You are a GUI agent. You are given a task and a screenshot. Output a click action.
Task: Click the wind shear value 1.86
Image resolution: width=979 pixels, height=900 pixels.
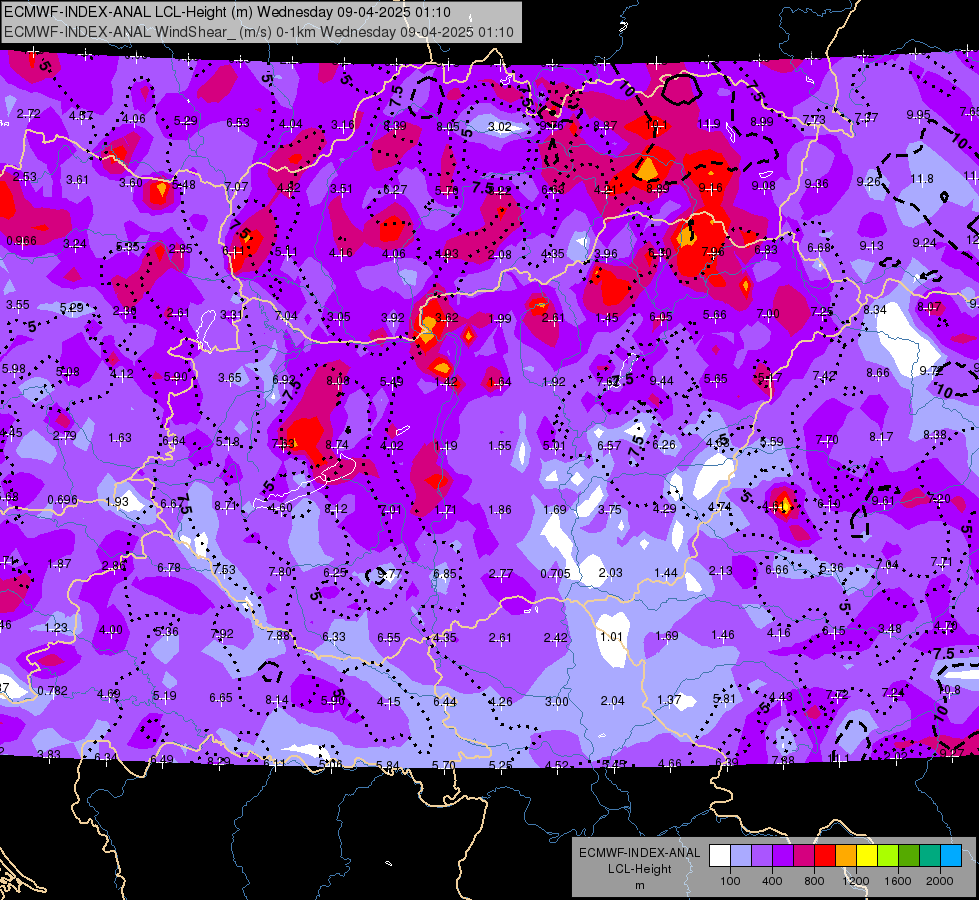point(499,510)
